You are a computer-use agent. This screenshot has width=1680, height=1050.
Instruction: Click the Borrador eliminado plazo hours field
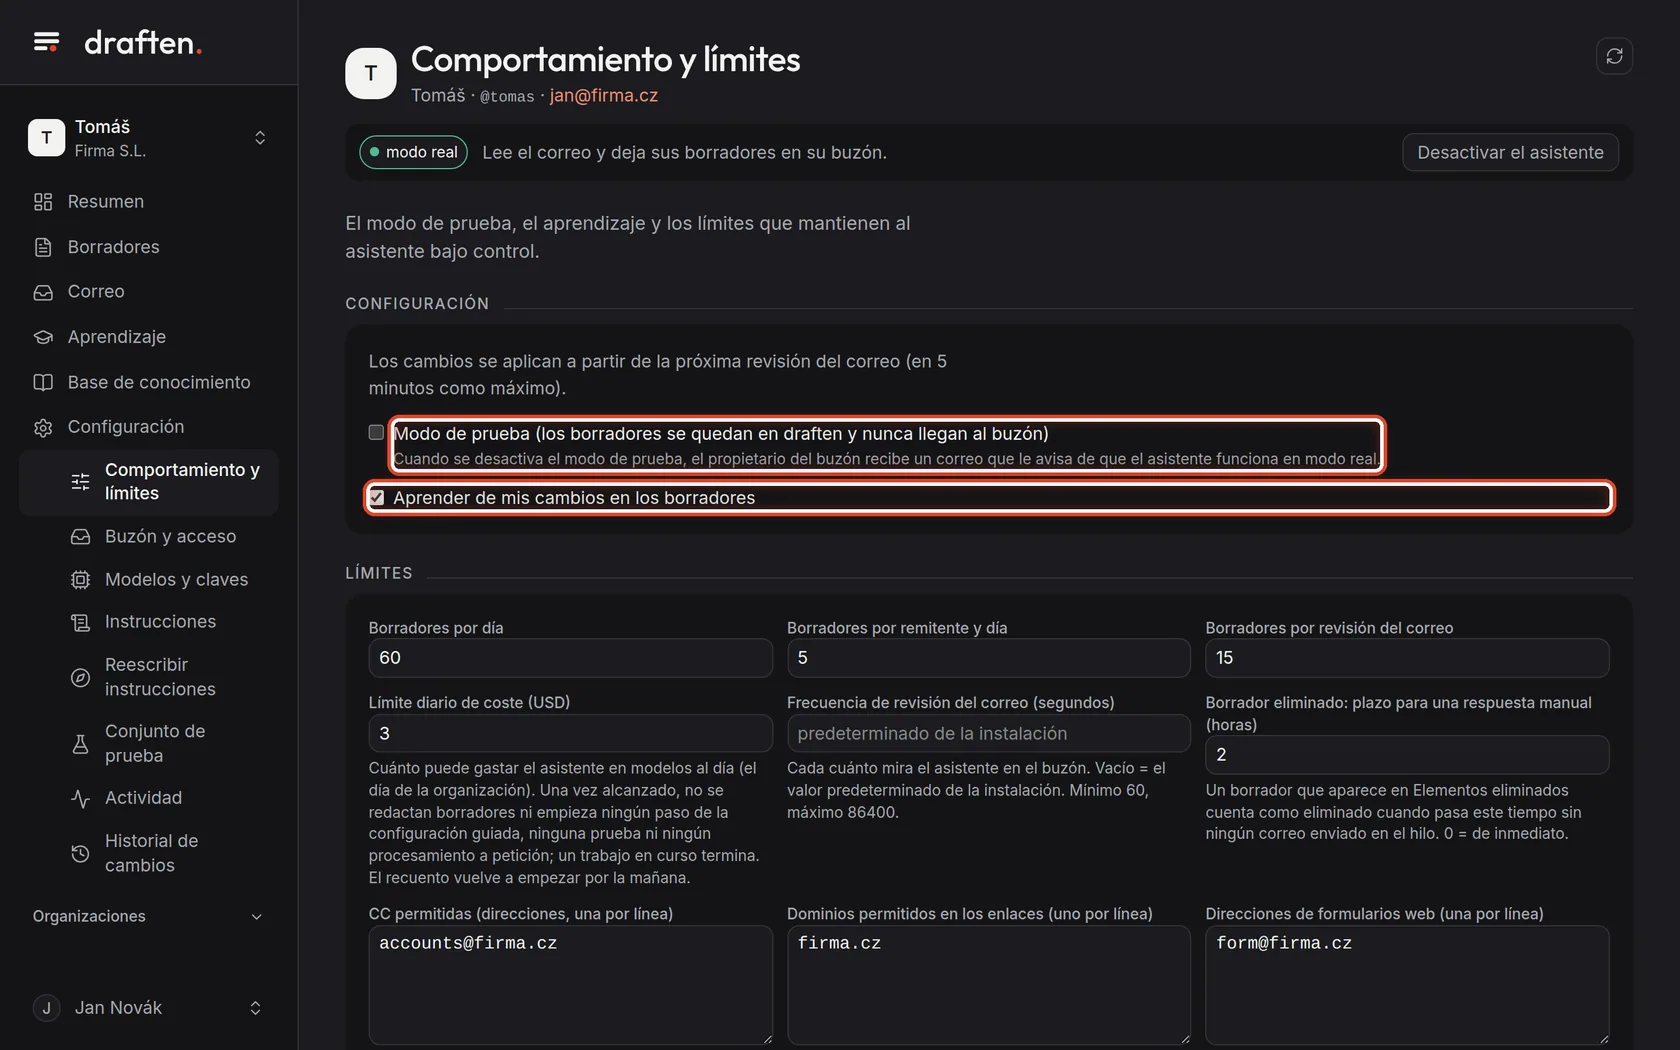click(1407, 755)
